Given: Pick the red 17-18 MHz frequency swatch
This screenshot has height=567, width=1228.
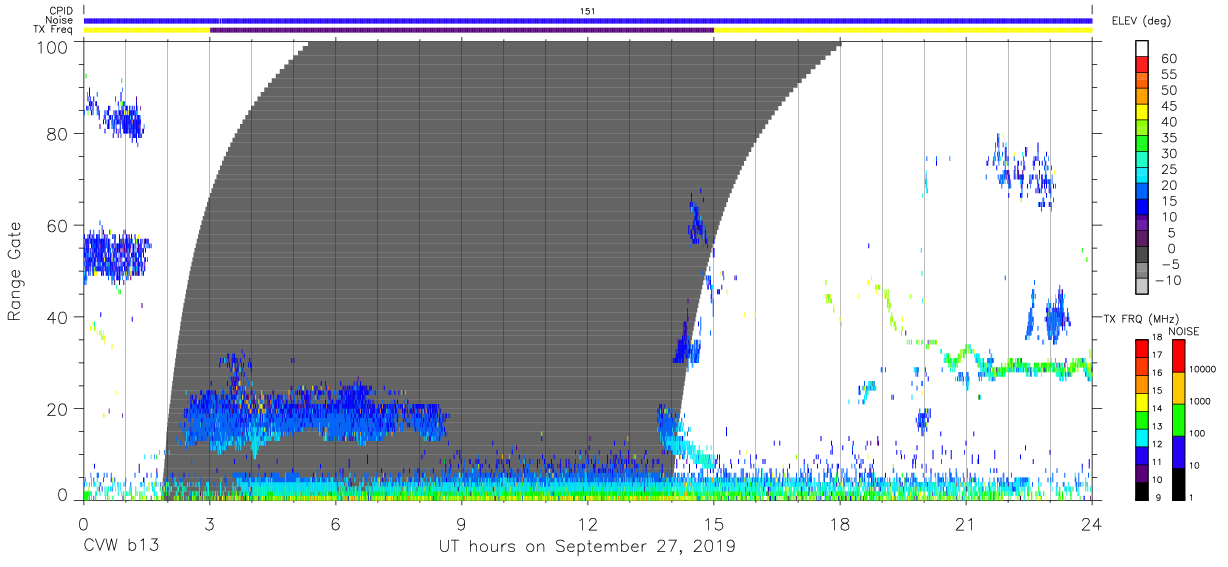Looking at the screenshot, I should pyautogui.click(x=1143, y=347).
